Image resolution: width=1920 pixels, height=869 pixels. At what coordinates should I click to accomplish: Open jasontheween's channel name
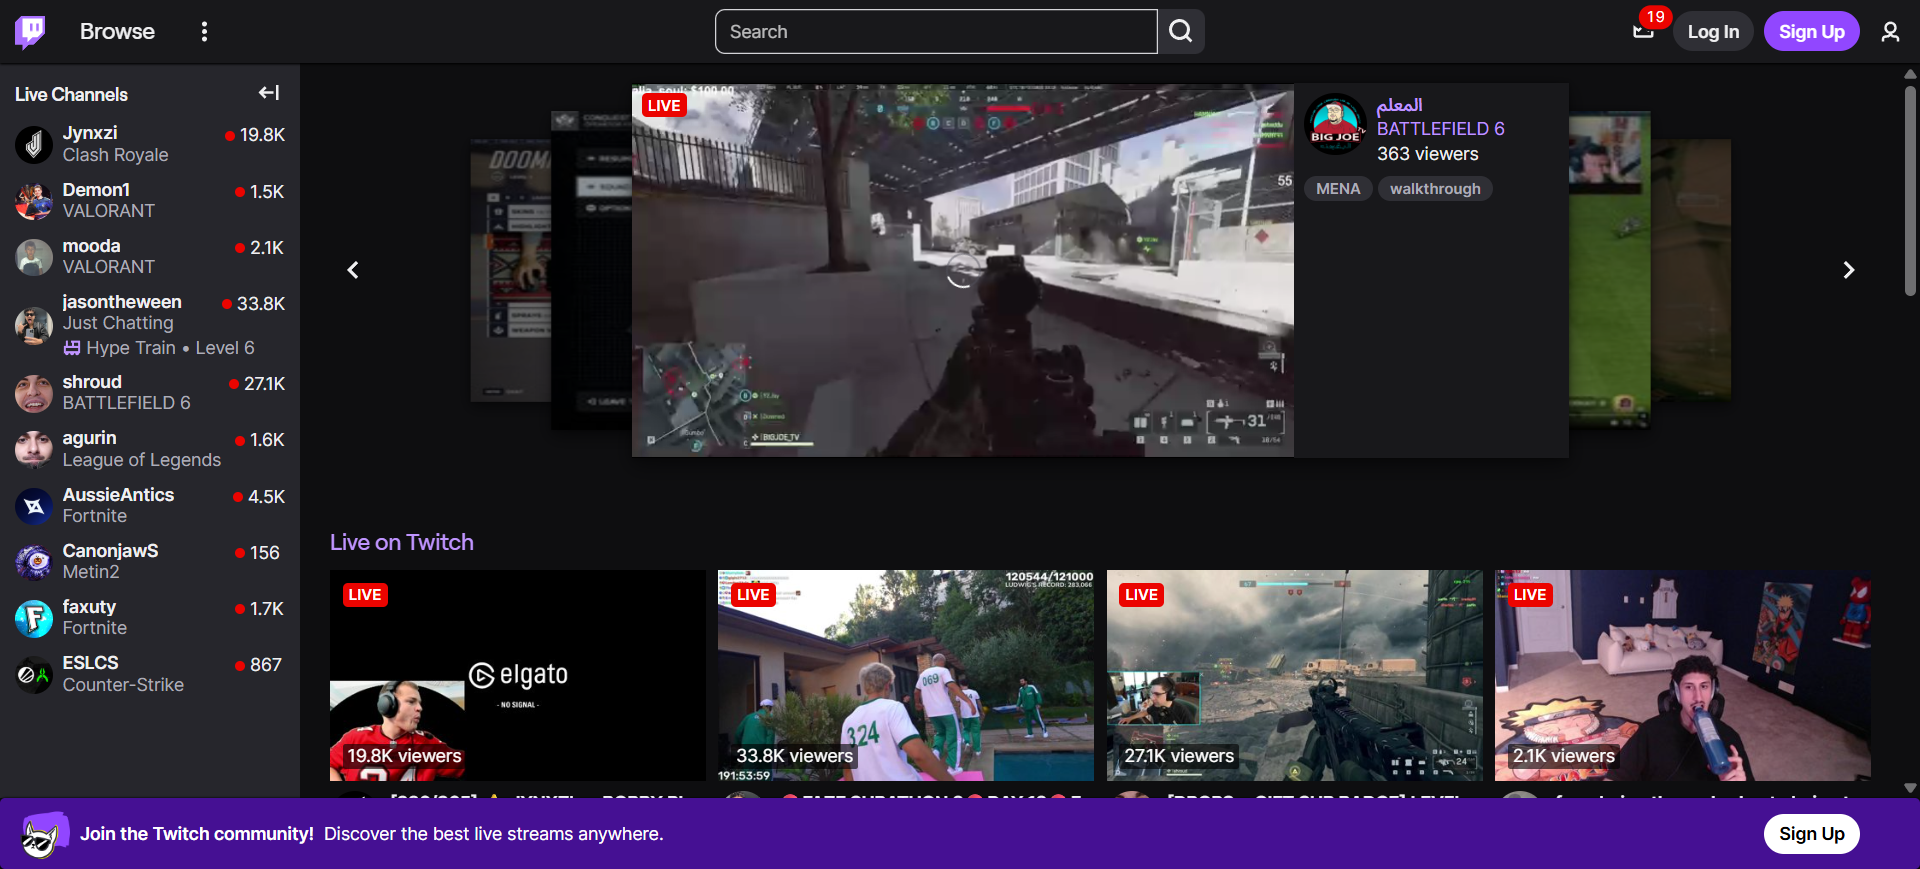tap(122, 302)
